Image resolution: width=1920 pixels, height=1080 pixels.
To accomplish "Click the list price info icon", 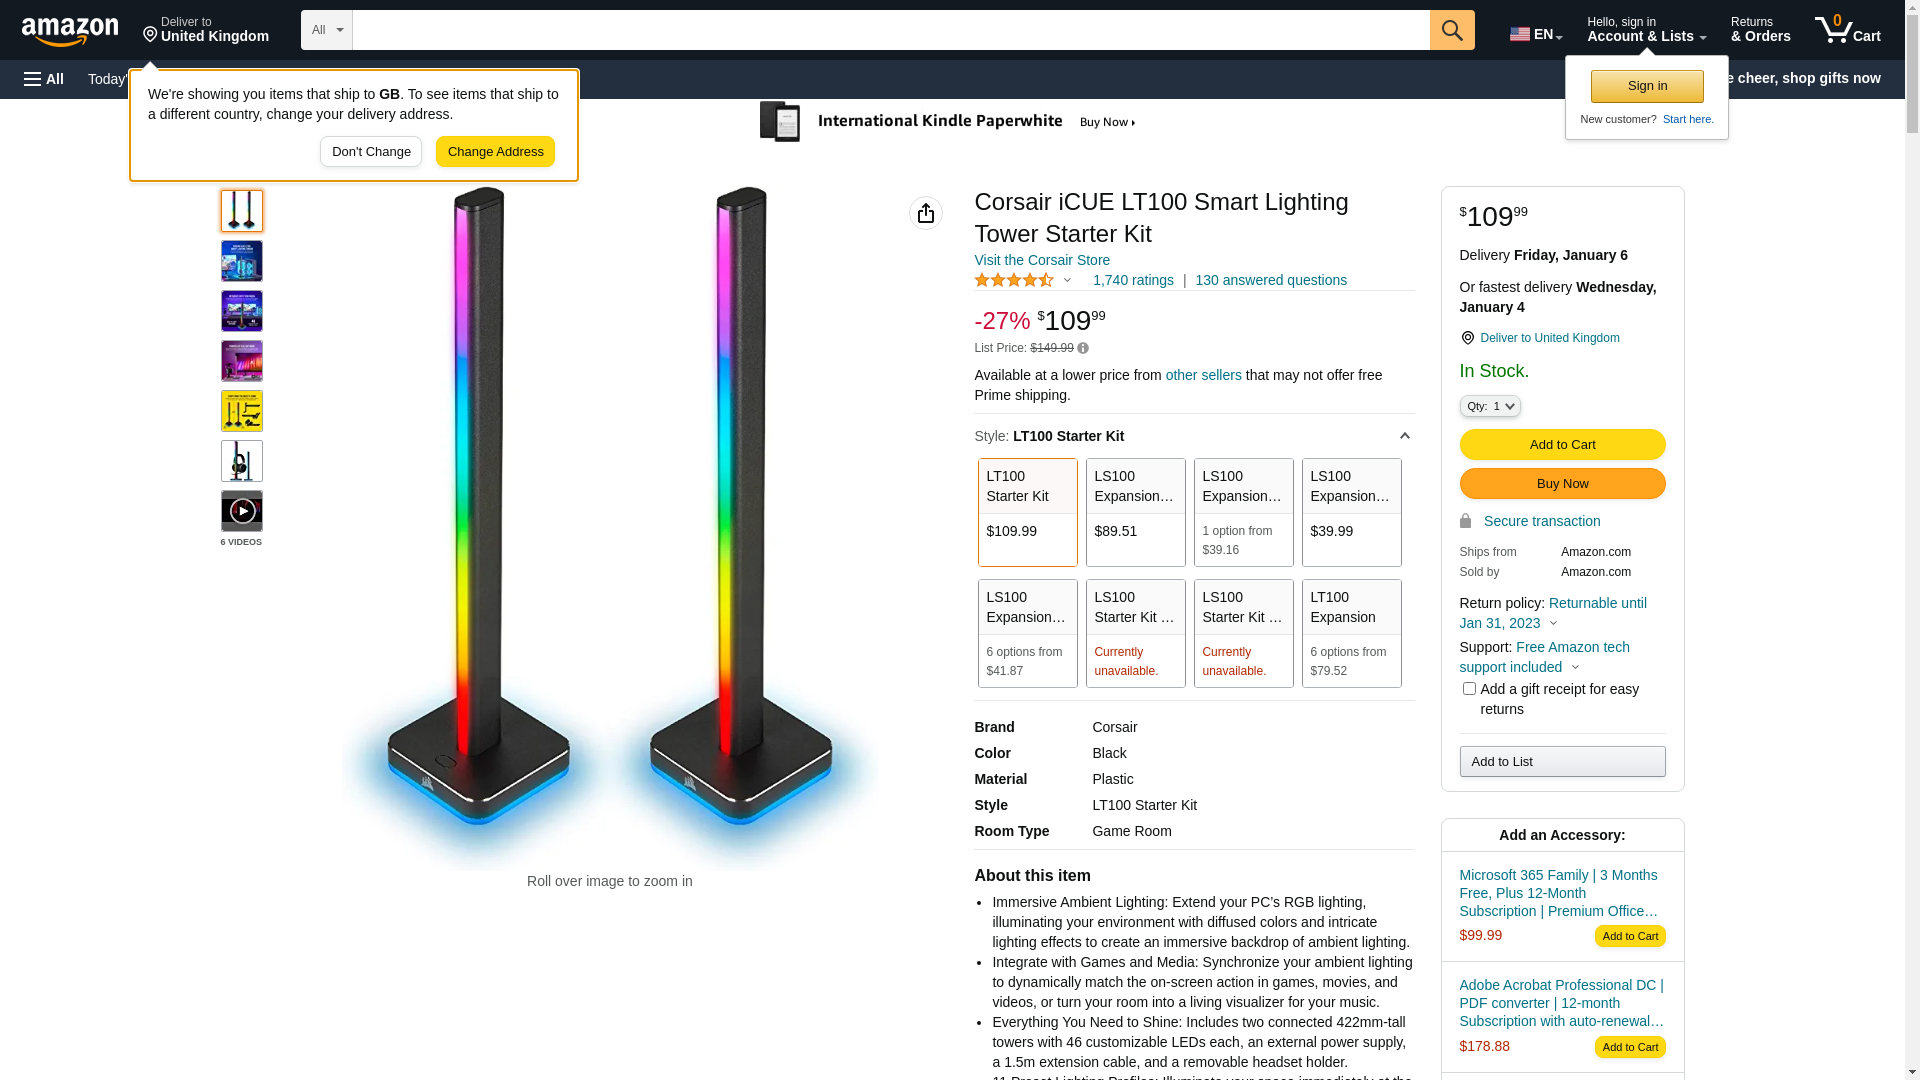I will 1083,349.
